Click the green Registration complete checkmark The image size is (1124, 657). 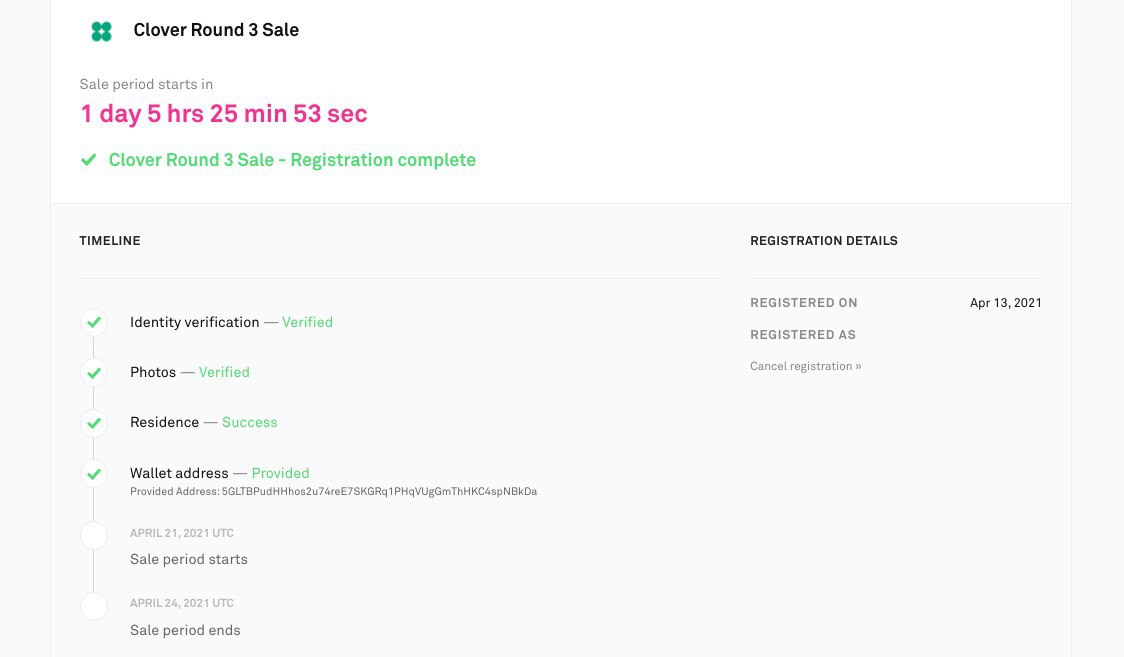pos(88,160)
